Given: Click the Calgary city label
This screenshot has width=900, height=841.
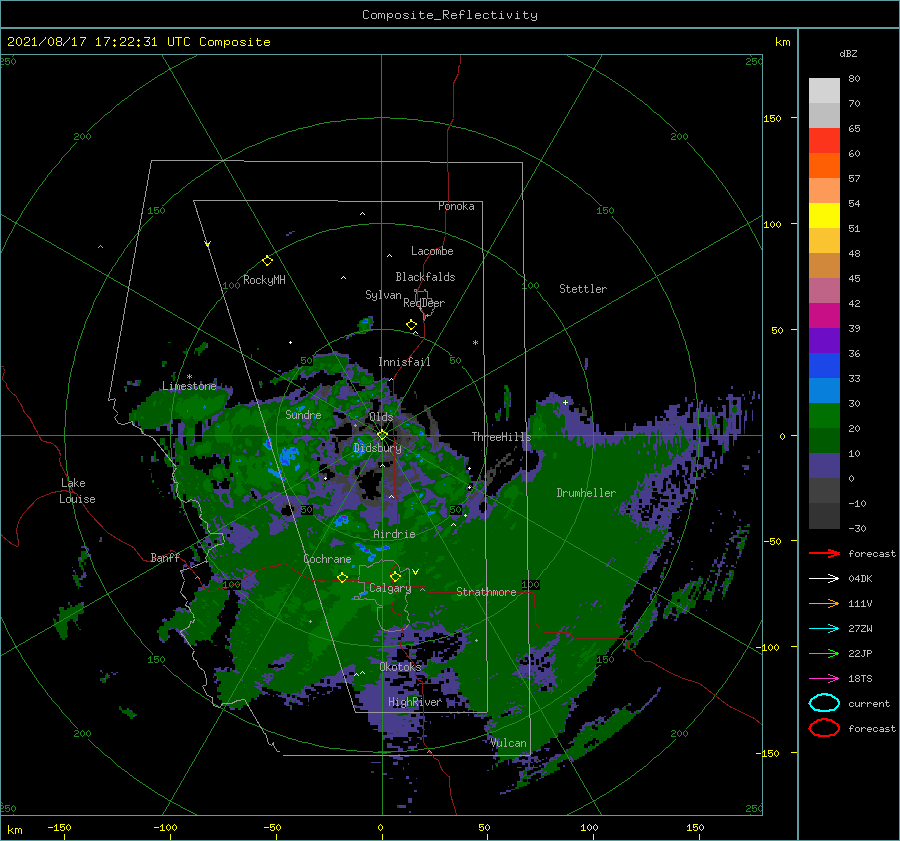Looking at the screenshot, I should click(x=390, y=588).
